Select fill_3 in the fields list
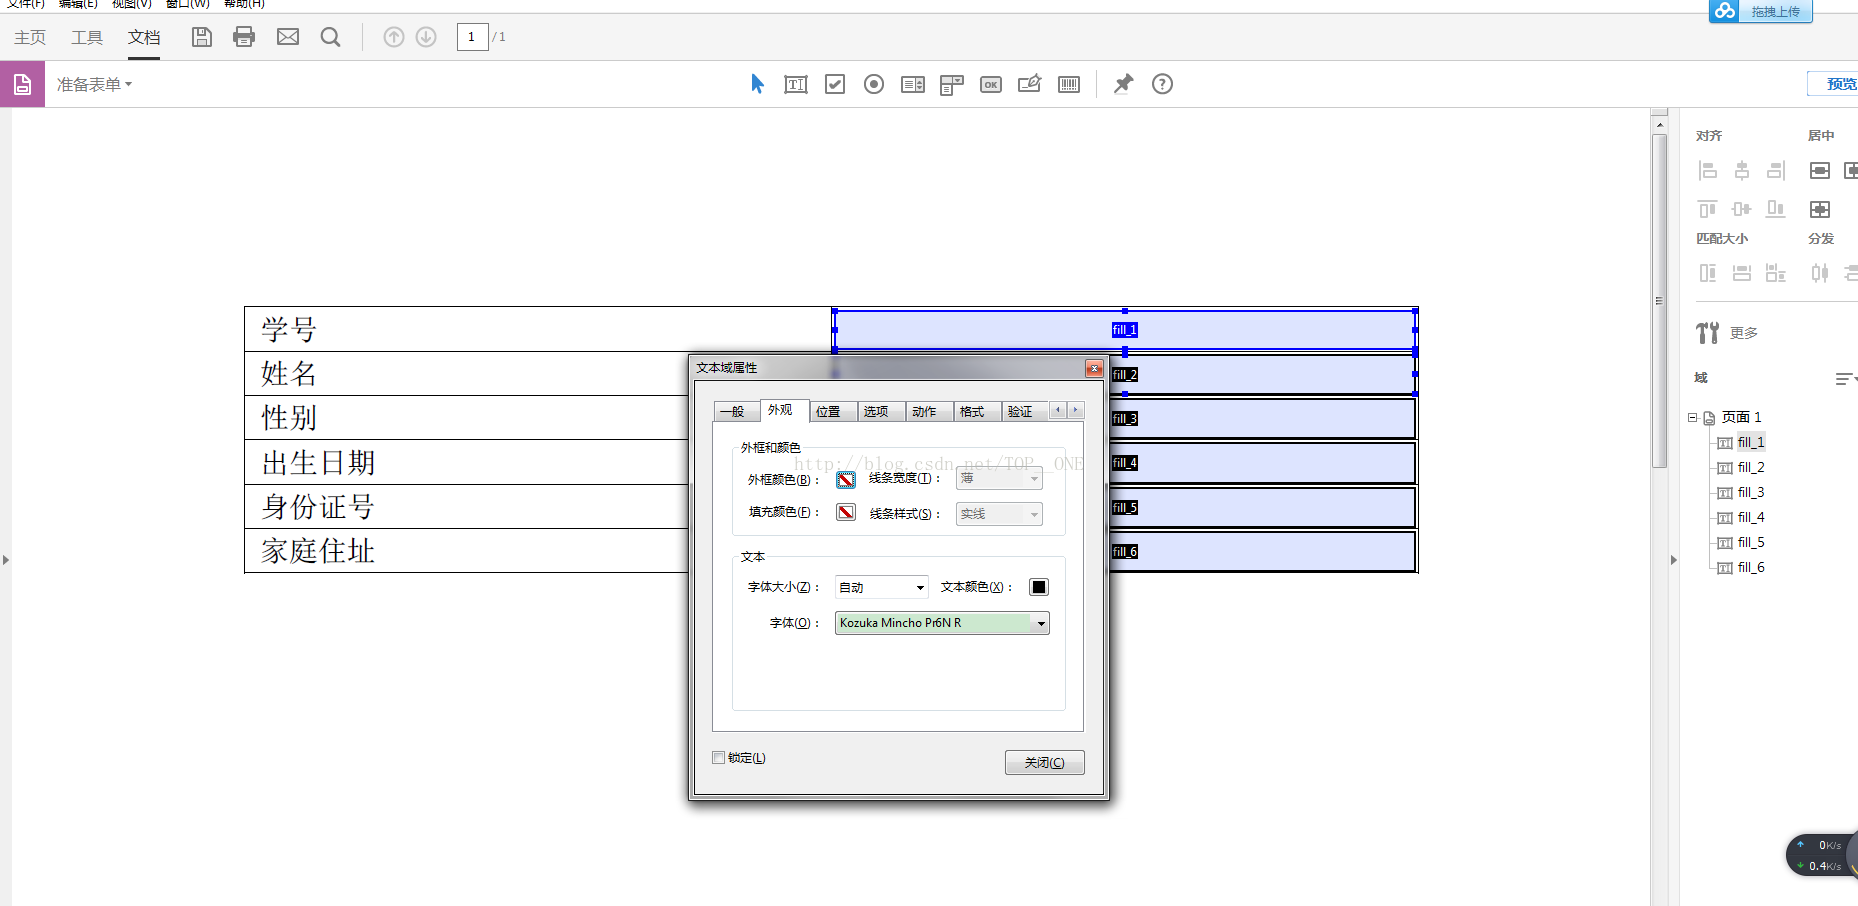Image resolution: width=1858 pixels, height=906 pixels. tap(1750, 492)
